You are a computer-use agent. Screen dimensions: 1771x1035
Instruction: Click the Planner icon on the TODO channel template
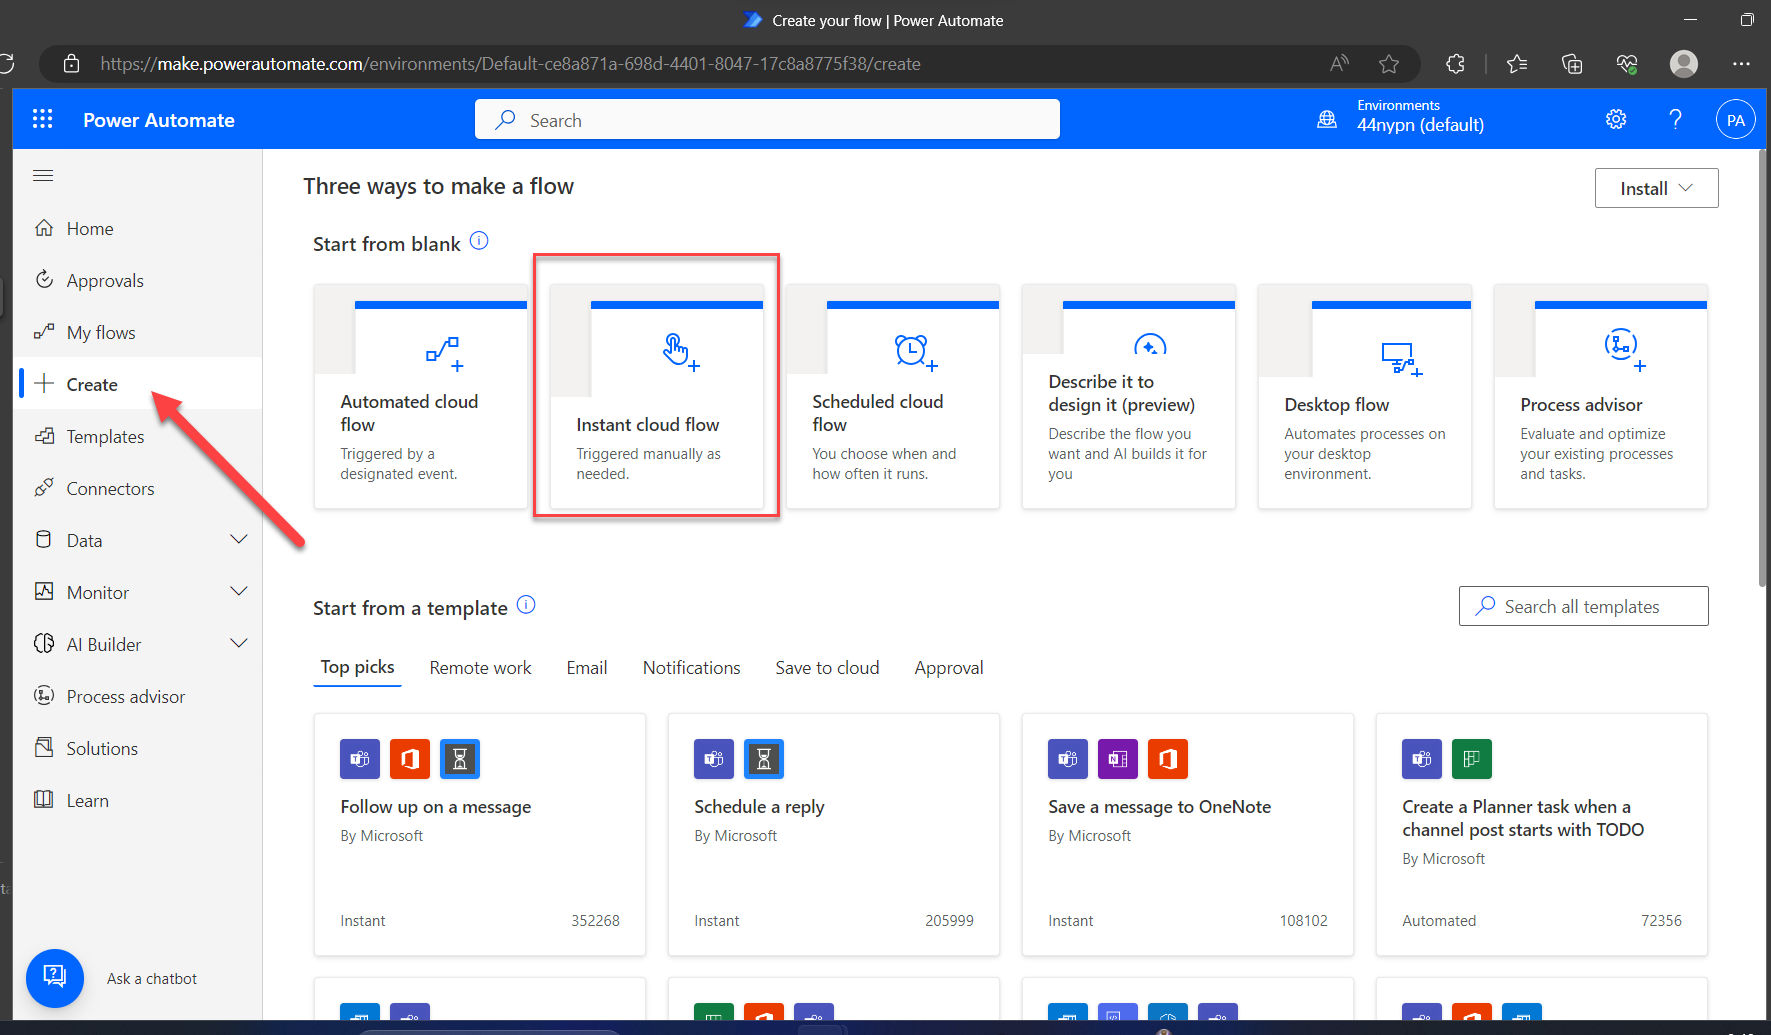1471,758
